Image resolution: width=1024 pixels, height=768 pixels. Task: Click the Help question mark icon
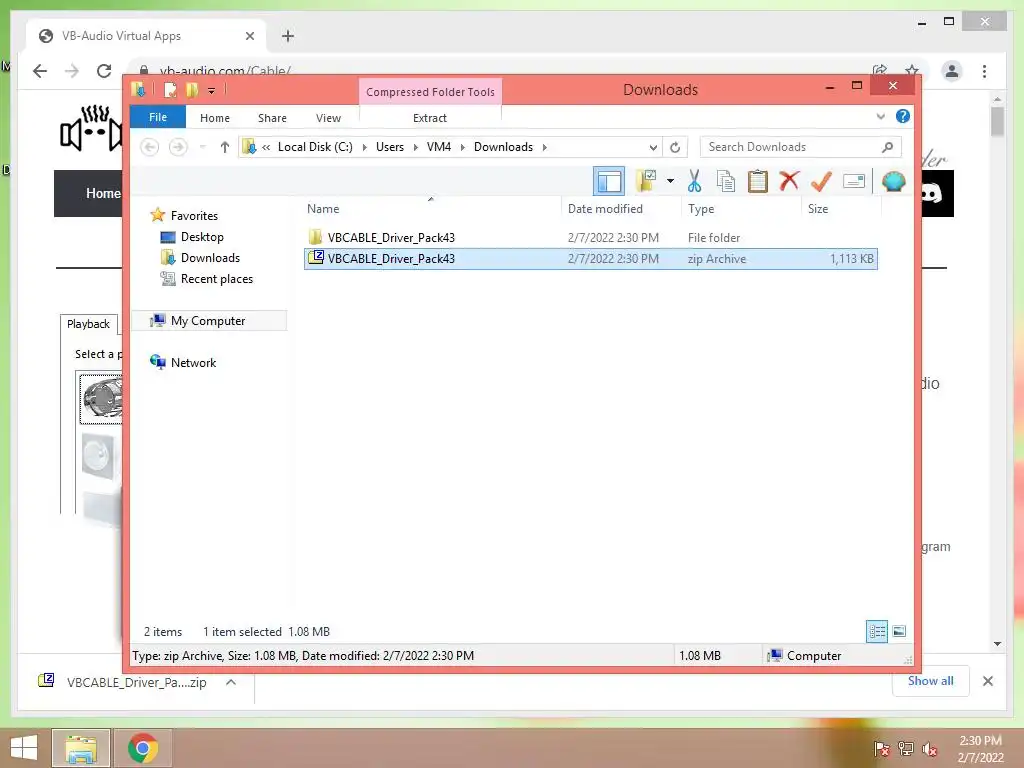coord(903,116)
